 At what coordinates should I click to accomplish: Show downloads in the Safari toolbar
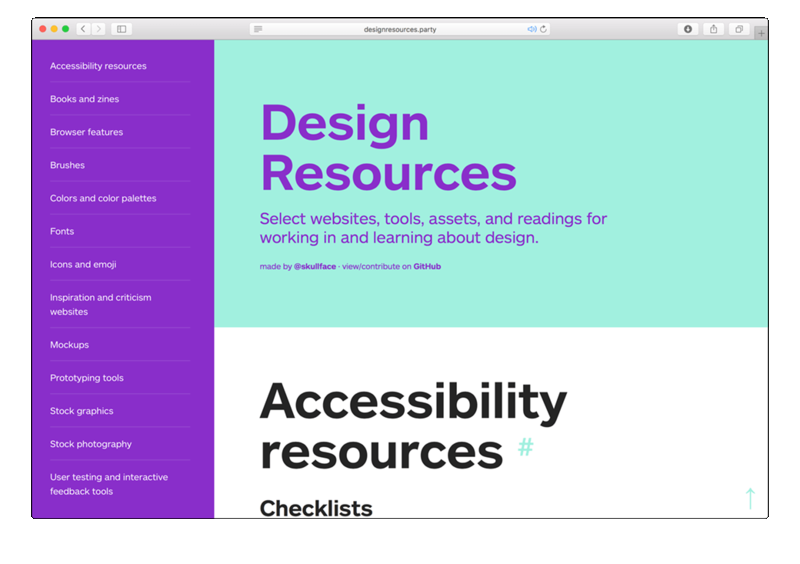[x=687, y=29]
